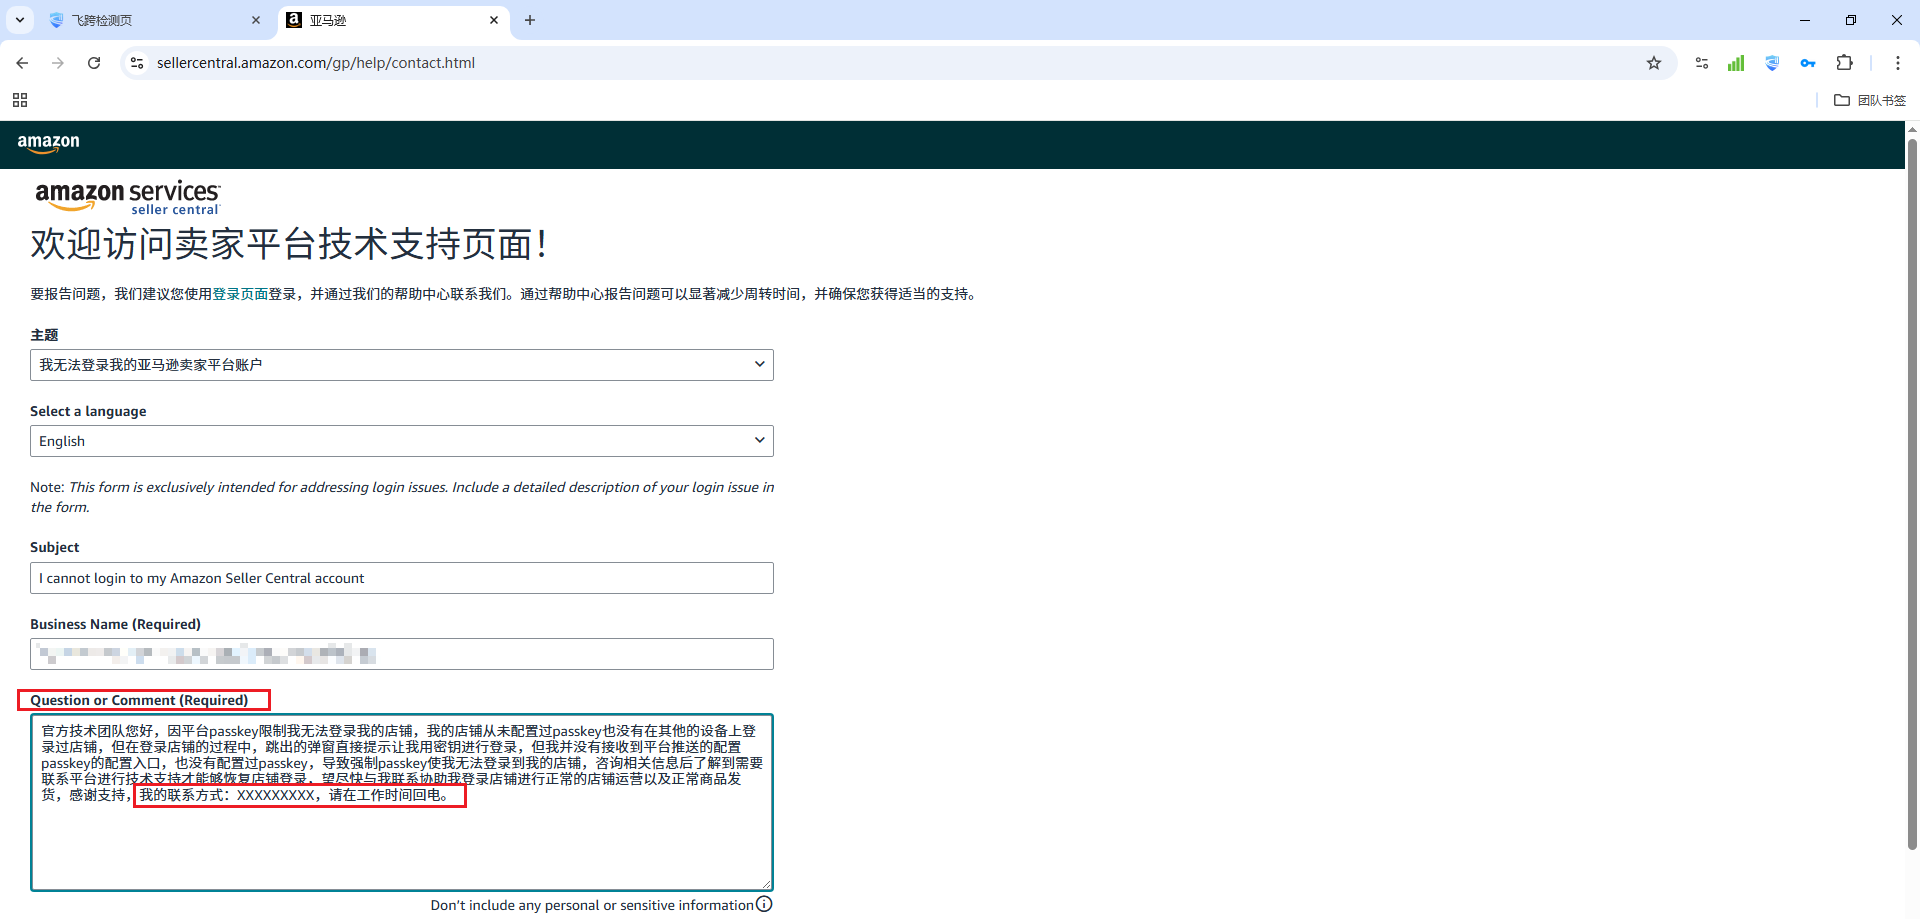The height and width of the screenshot is (919, 1920).
Task: Close the browser window
Action: pyautogui.click(x=1897, y=20)
